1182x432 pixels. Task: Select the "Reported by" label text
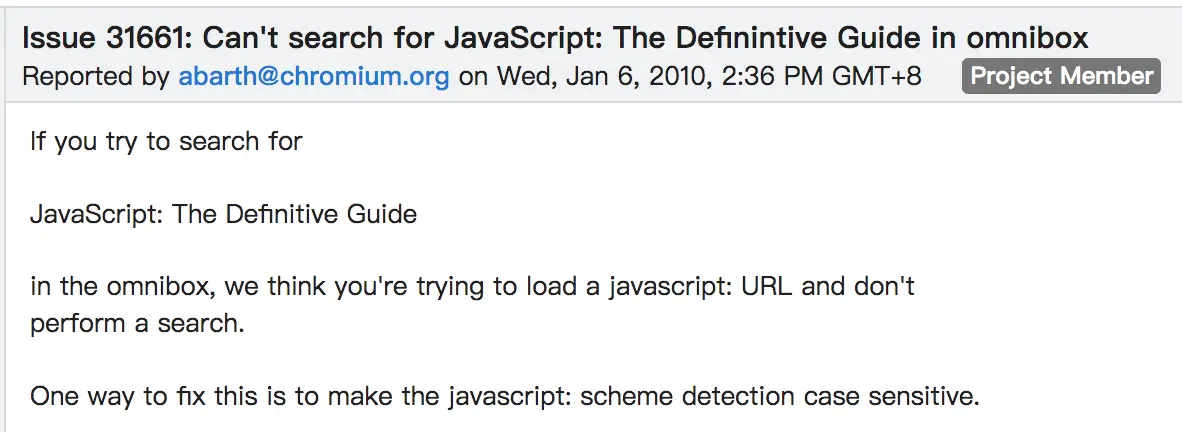96,76
